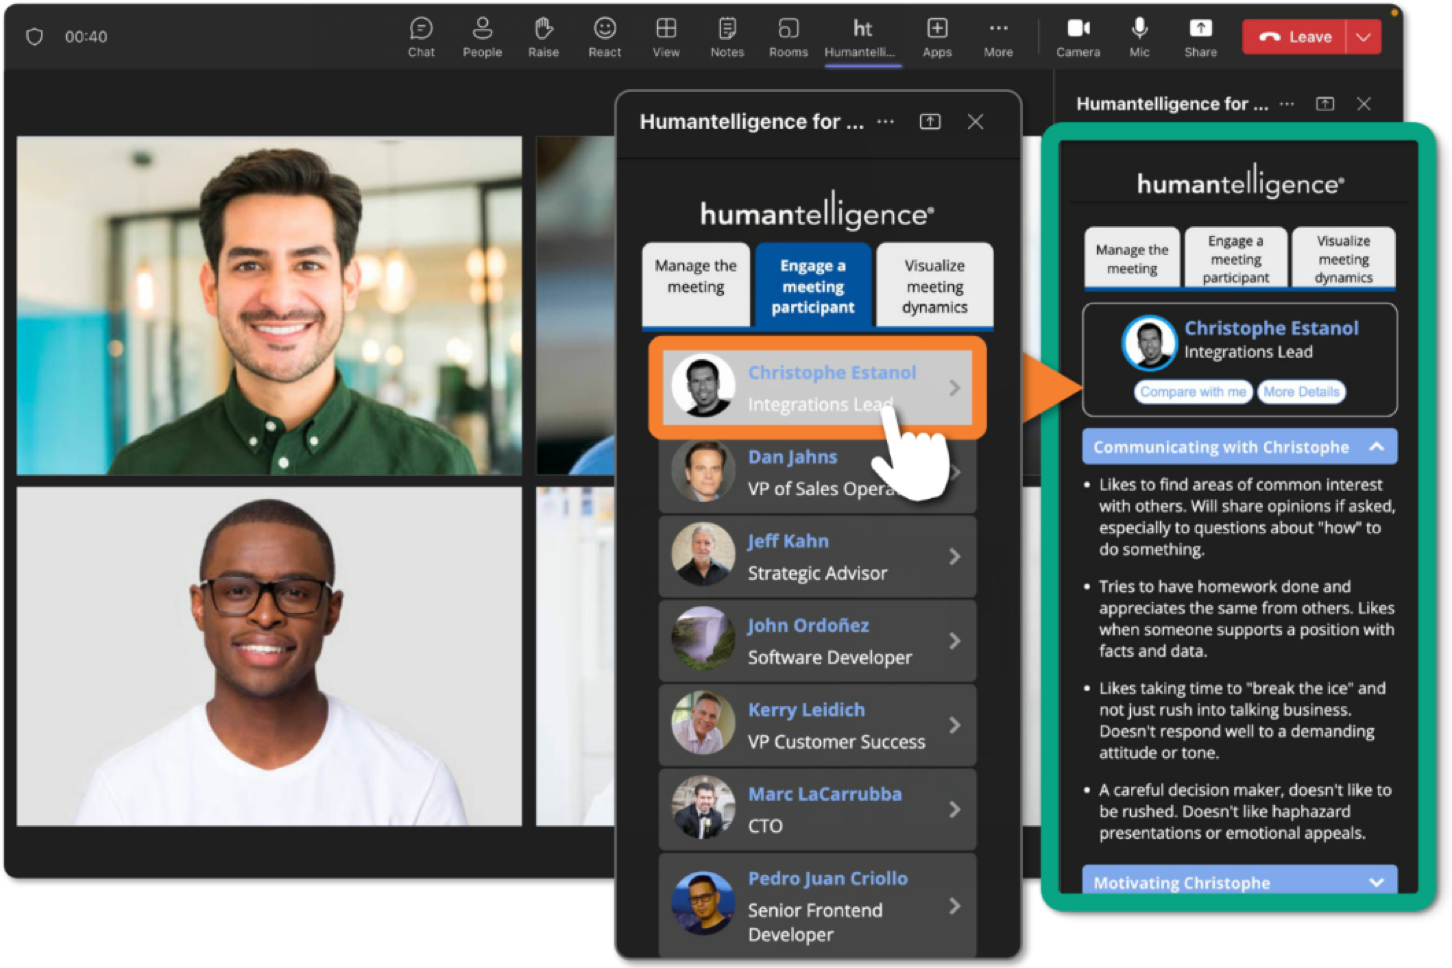Open Breakout Rooms icon
This screenshot has width=1452, height=968.
point(788,37)
